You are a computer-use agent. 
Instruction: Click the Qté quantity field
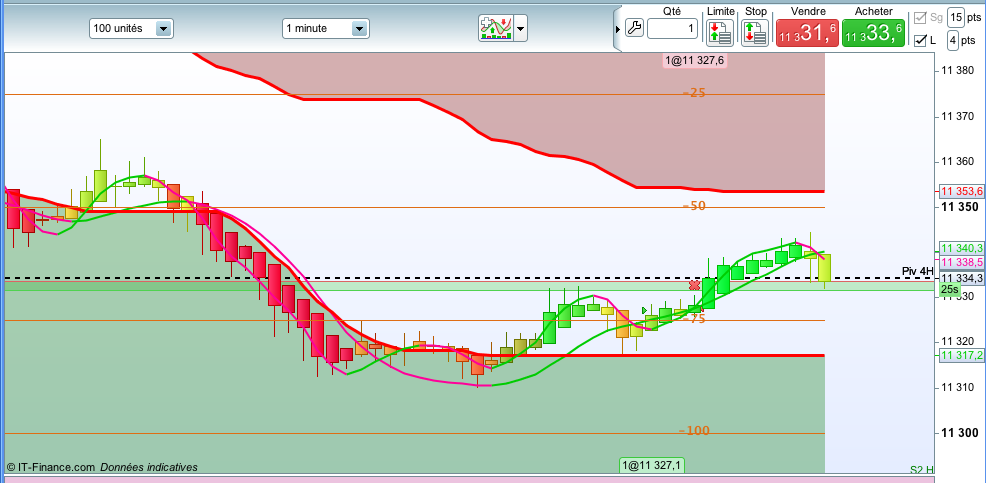672,28
